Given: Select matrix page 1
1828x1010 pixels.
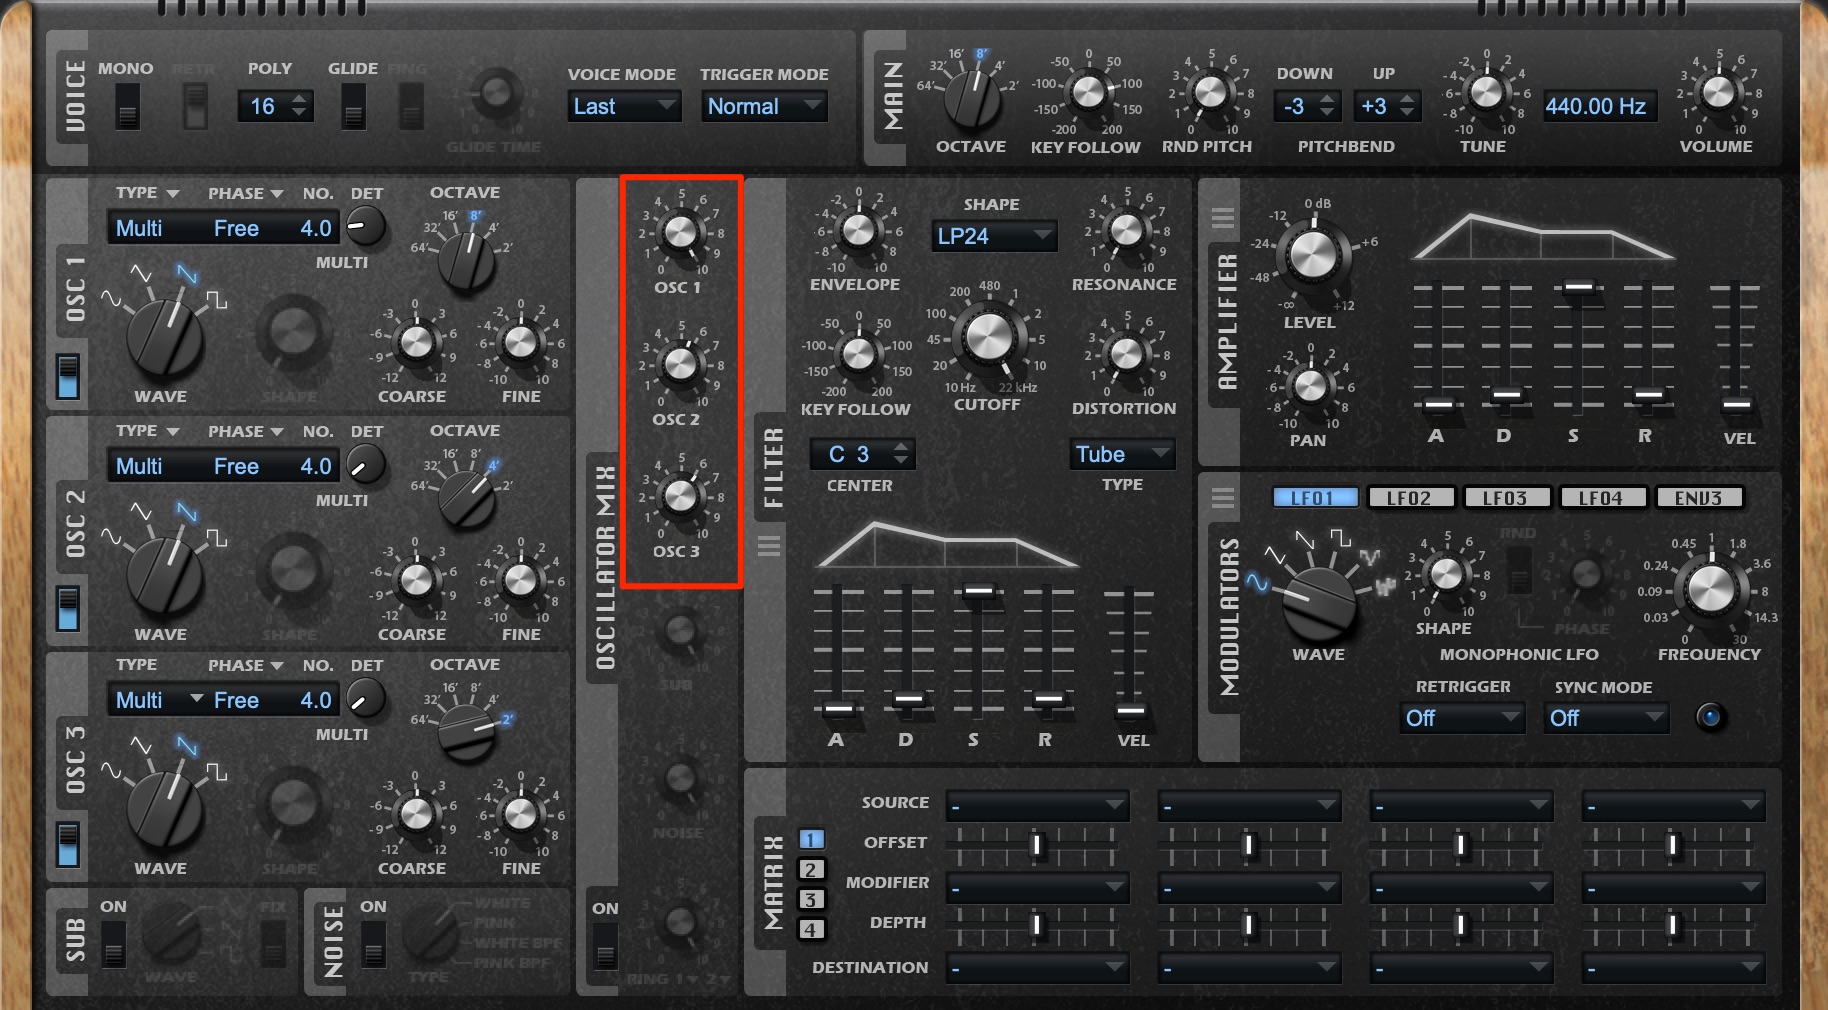Looking at the screenshot, I should point(811,840).
